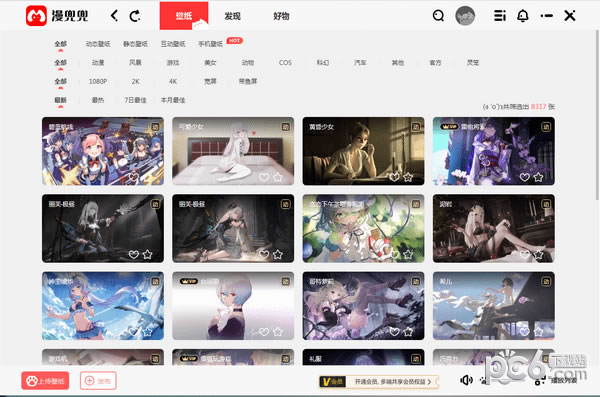Star the 黄昏少女 wallpaper

[x=408, y=177]
